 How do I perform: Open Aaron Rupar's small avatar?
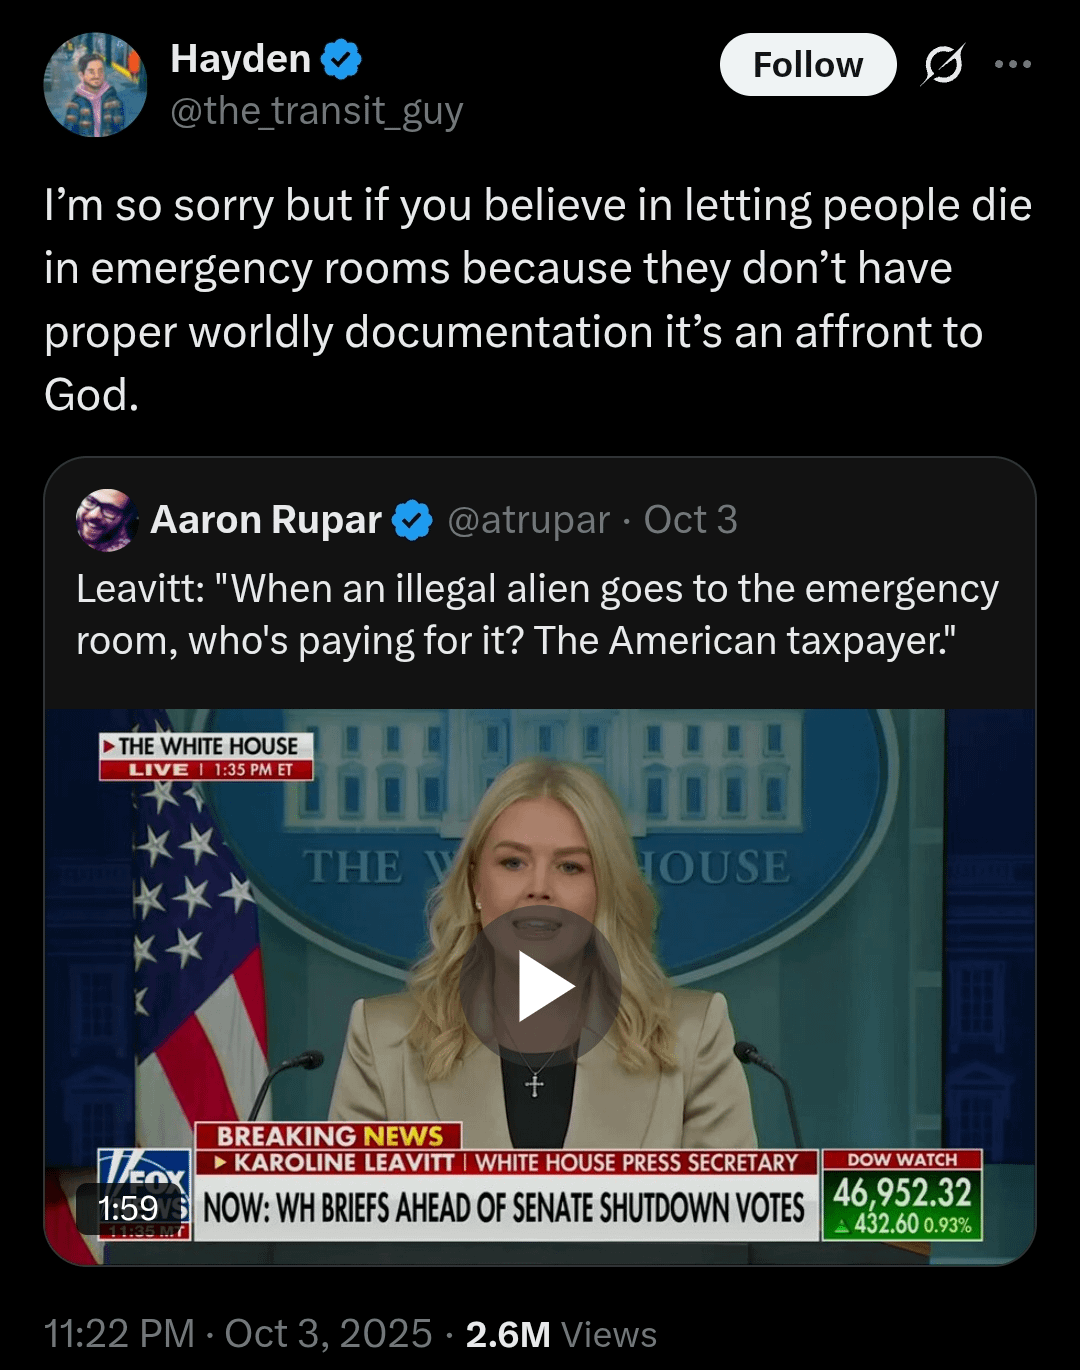click(106, 520)
